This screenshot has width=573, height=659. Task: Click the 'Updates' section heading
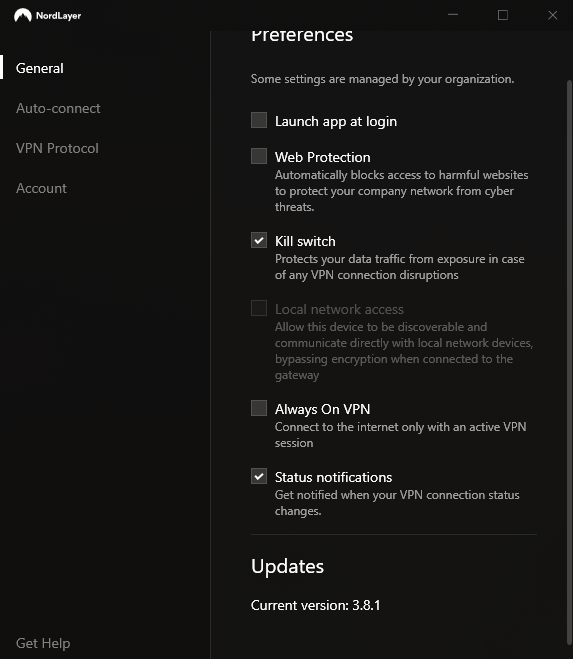click(287, 567)
